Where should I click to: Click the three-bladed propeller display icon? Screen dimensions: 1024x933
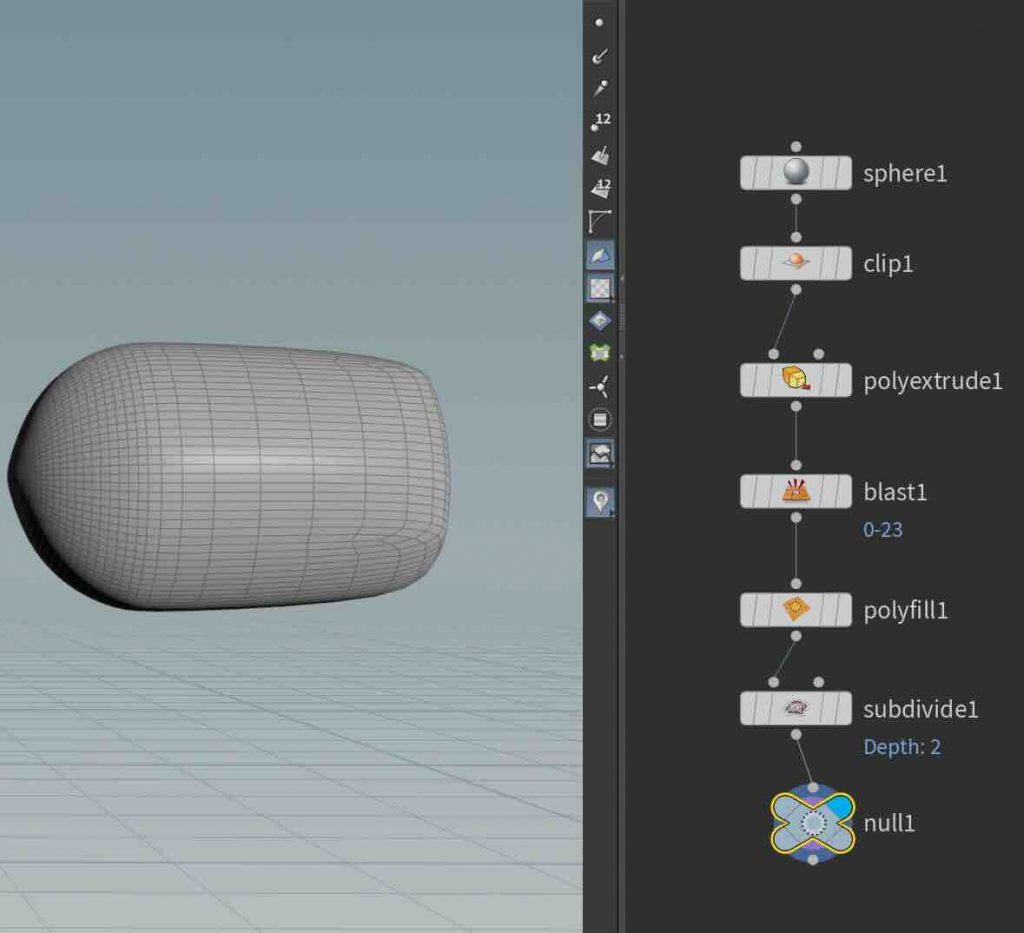tap(599, 387)
